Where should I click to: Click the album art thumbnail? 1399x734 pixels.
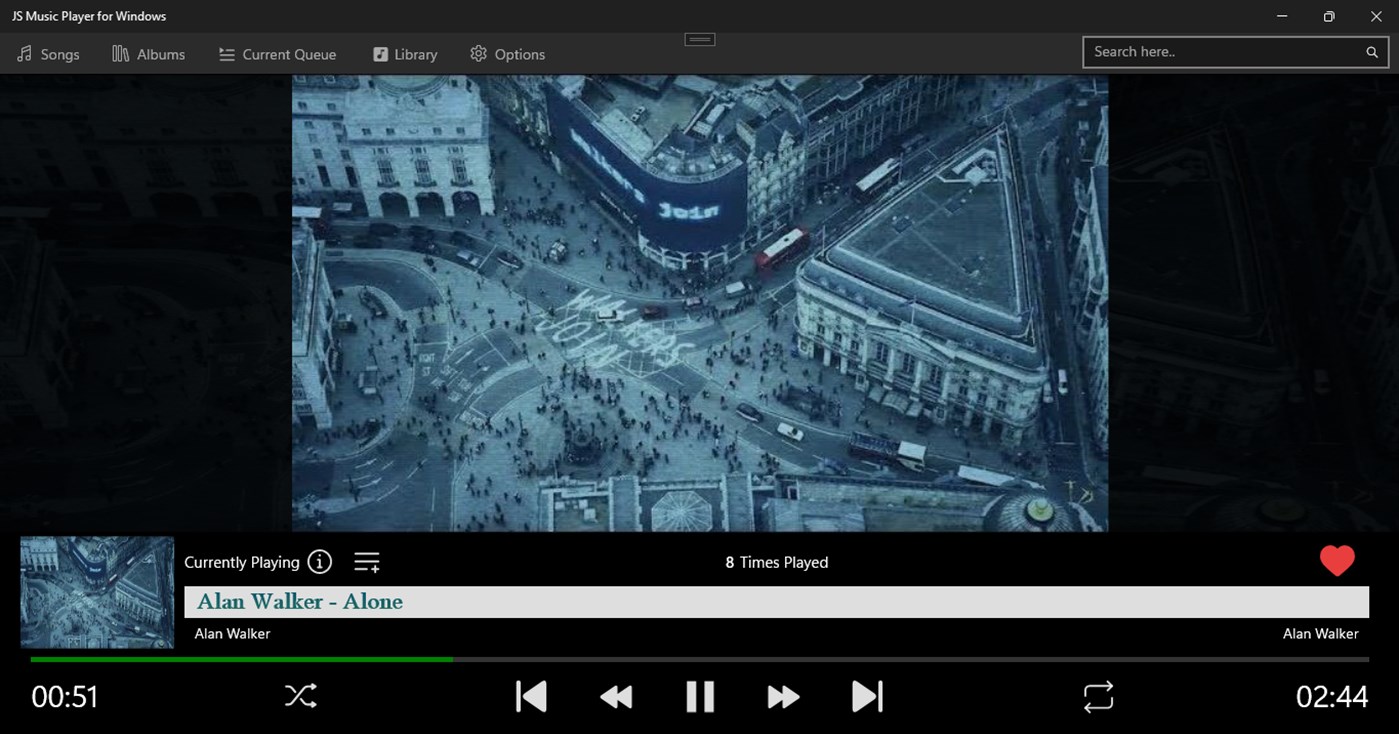(x=96, y=592)
